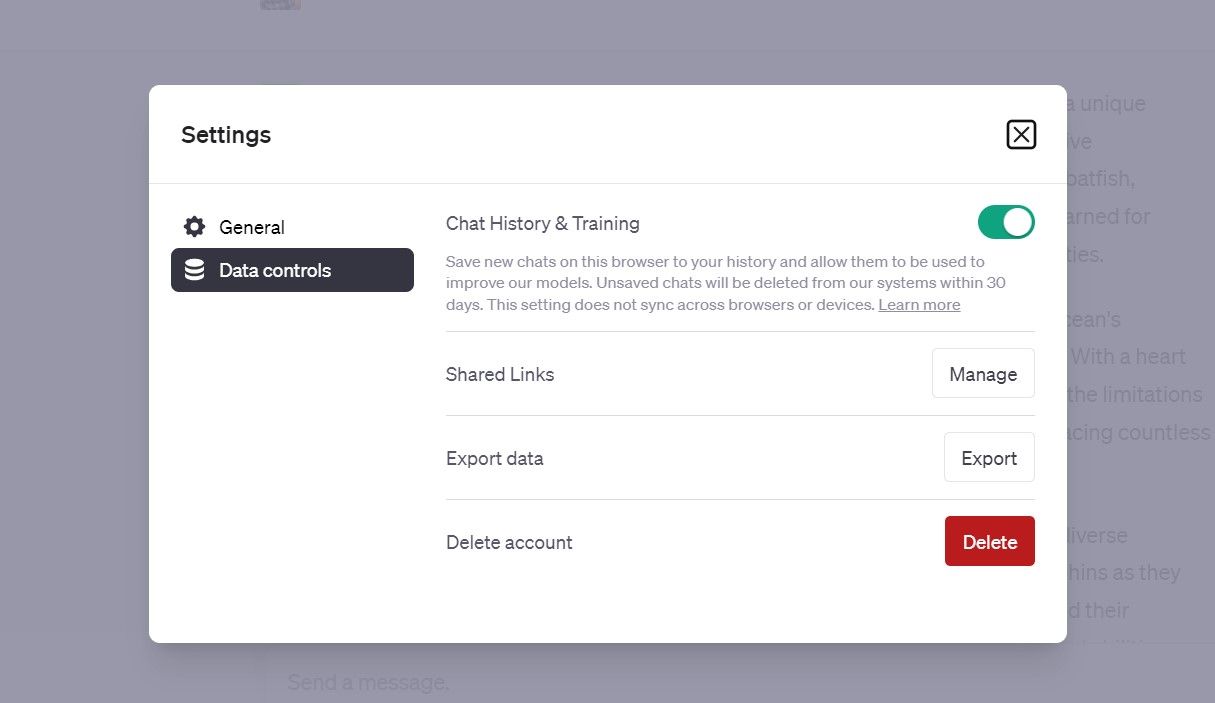Image resolution: width=1215 pixels, height=703 pixels.
Task: Click the database icon beside Data controls
Action: [194, 270]
